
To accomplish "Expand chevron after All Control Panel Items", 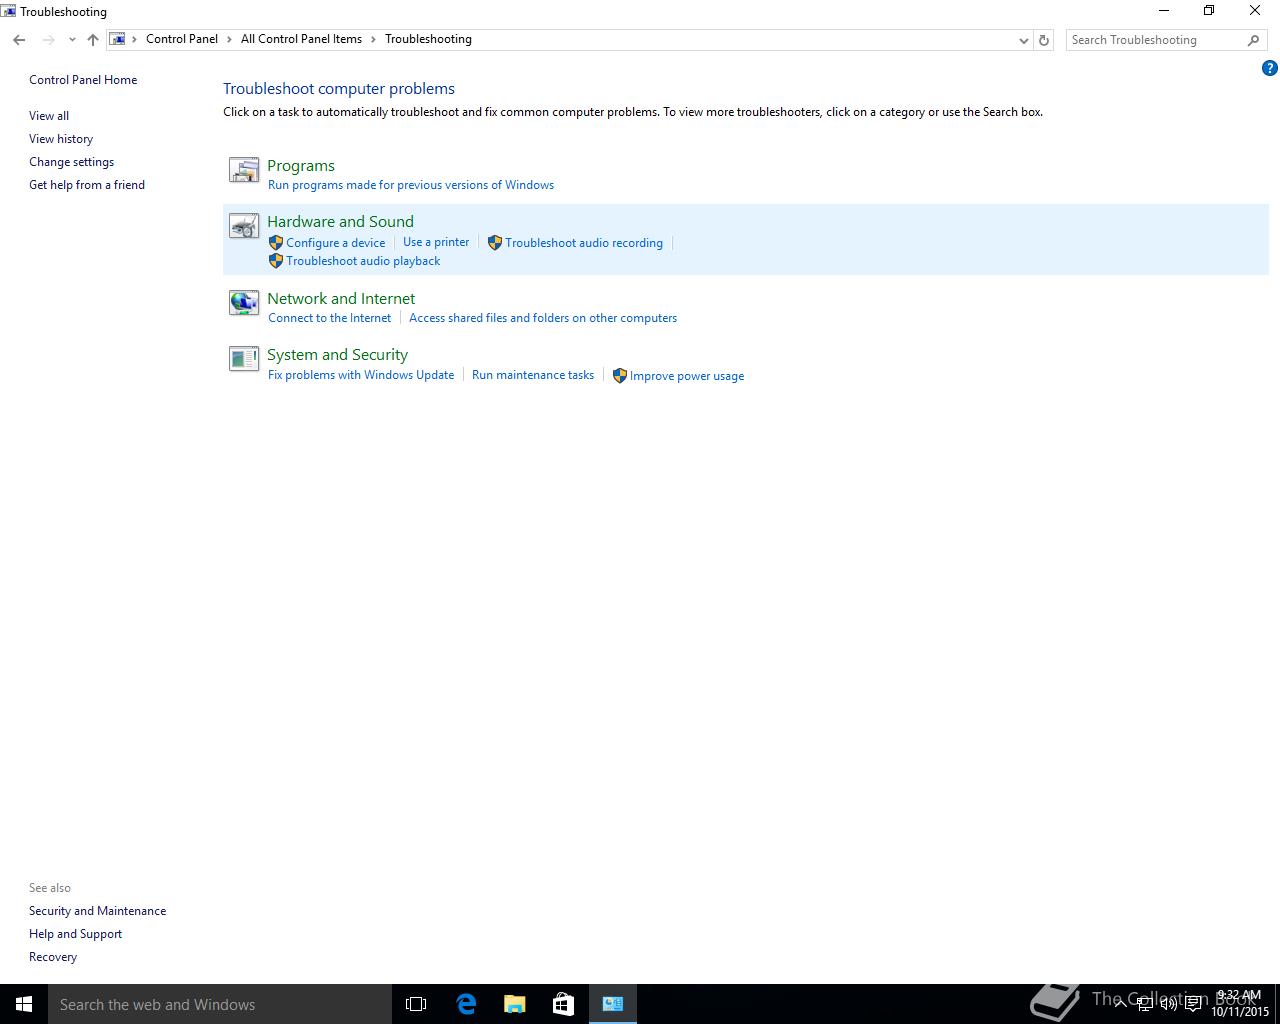I will coord(374,39).
